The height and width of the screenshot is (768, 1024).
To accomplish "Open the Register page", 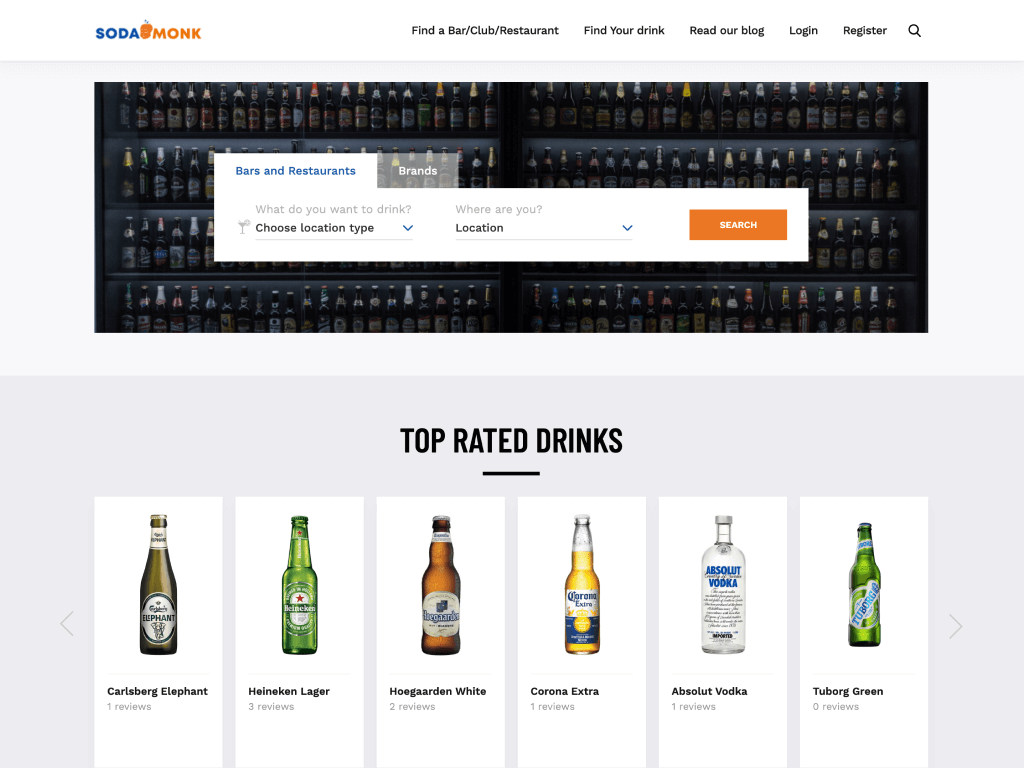I will click(864, 31).
